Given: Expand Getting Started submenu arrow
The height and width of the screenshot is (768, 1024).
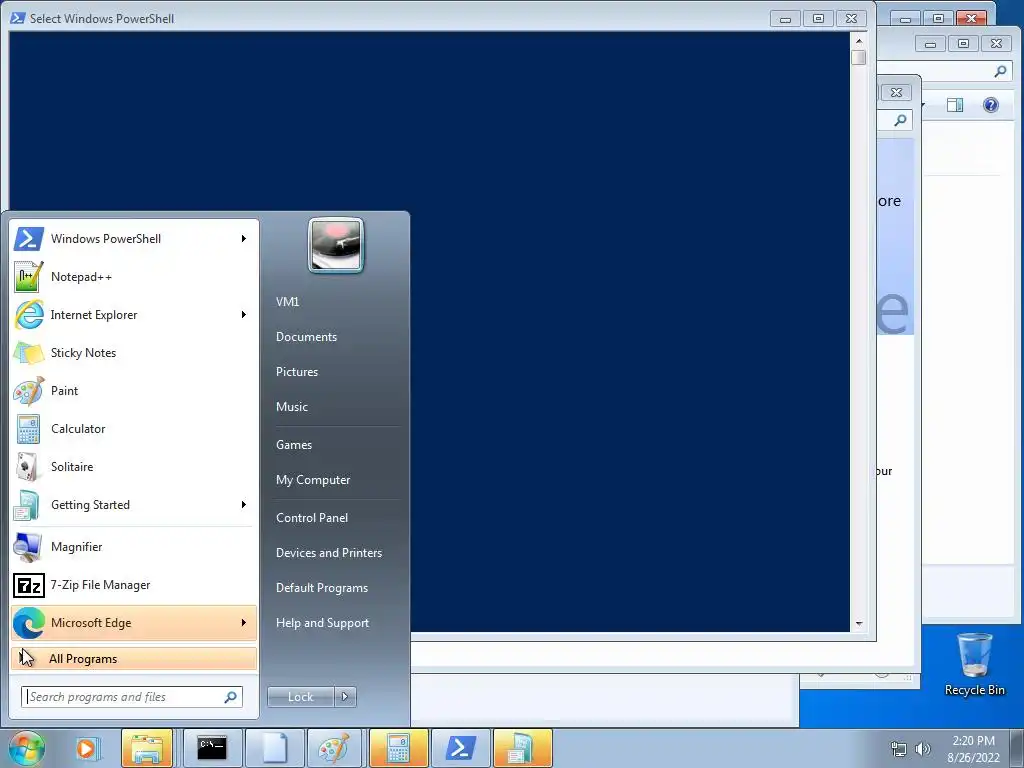Looking at the screenshot, I should [x=244, y=505].
